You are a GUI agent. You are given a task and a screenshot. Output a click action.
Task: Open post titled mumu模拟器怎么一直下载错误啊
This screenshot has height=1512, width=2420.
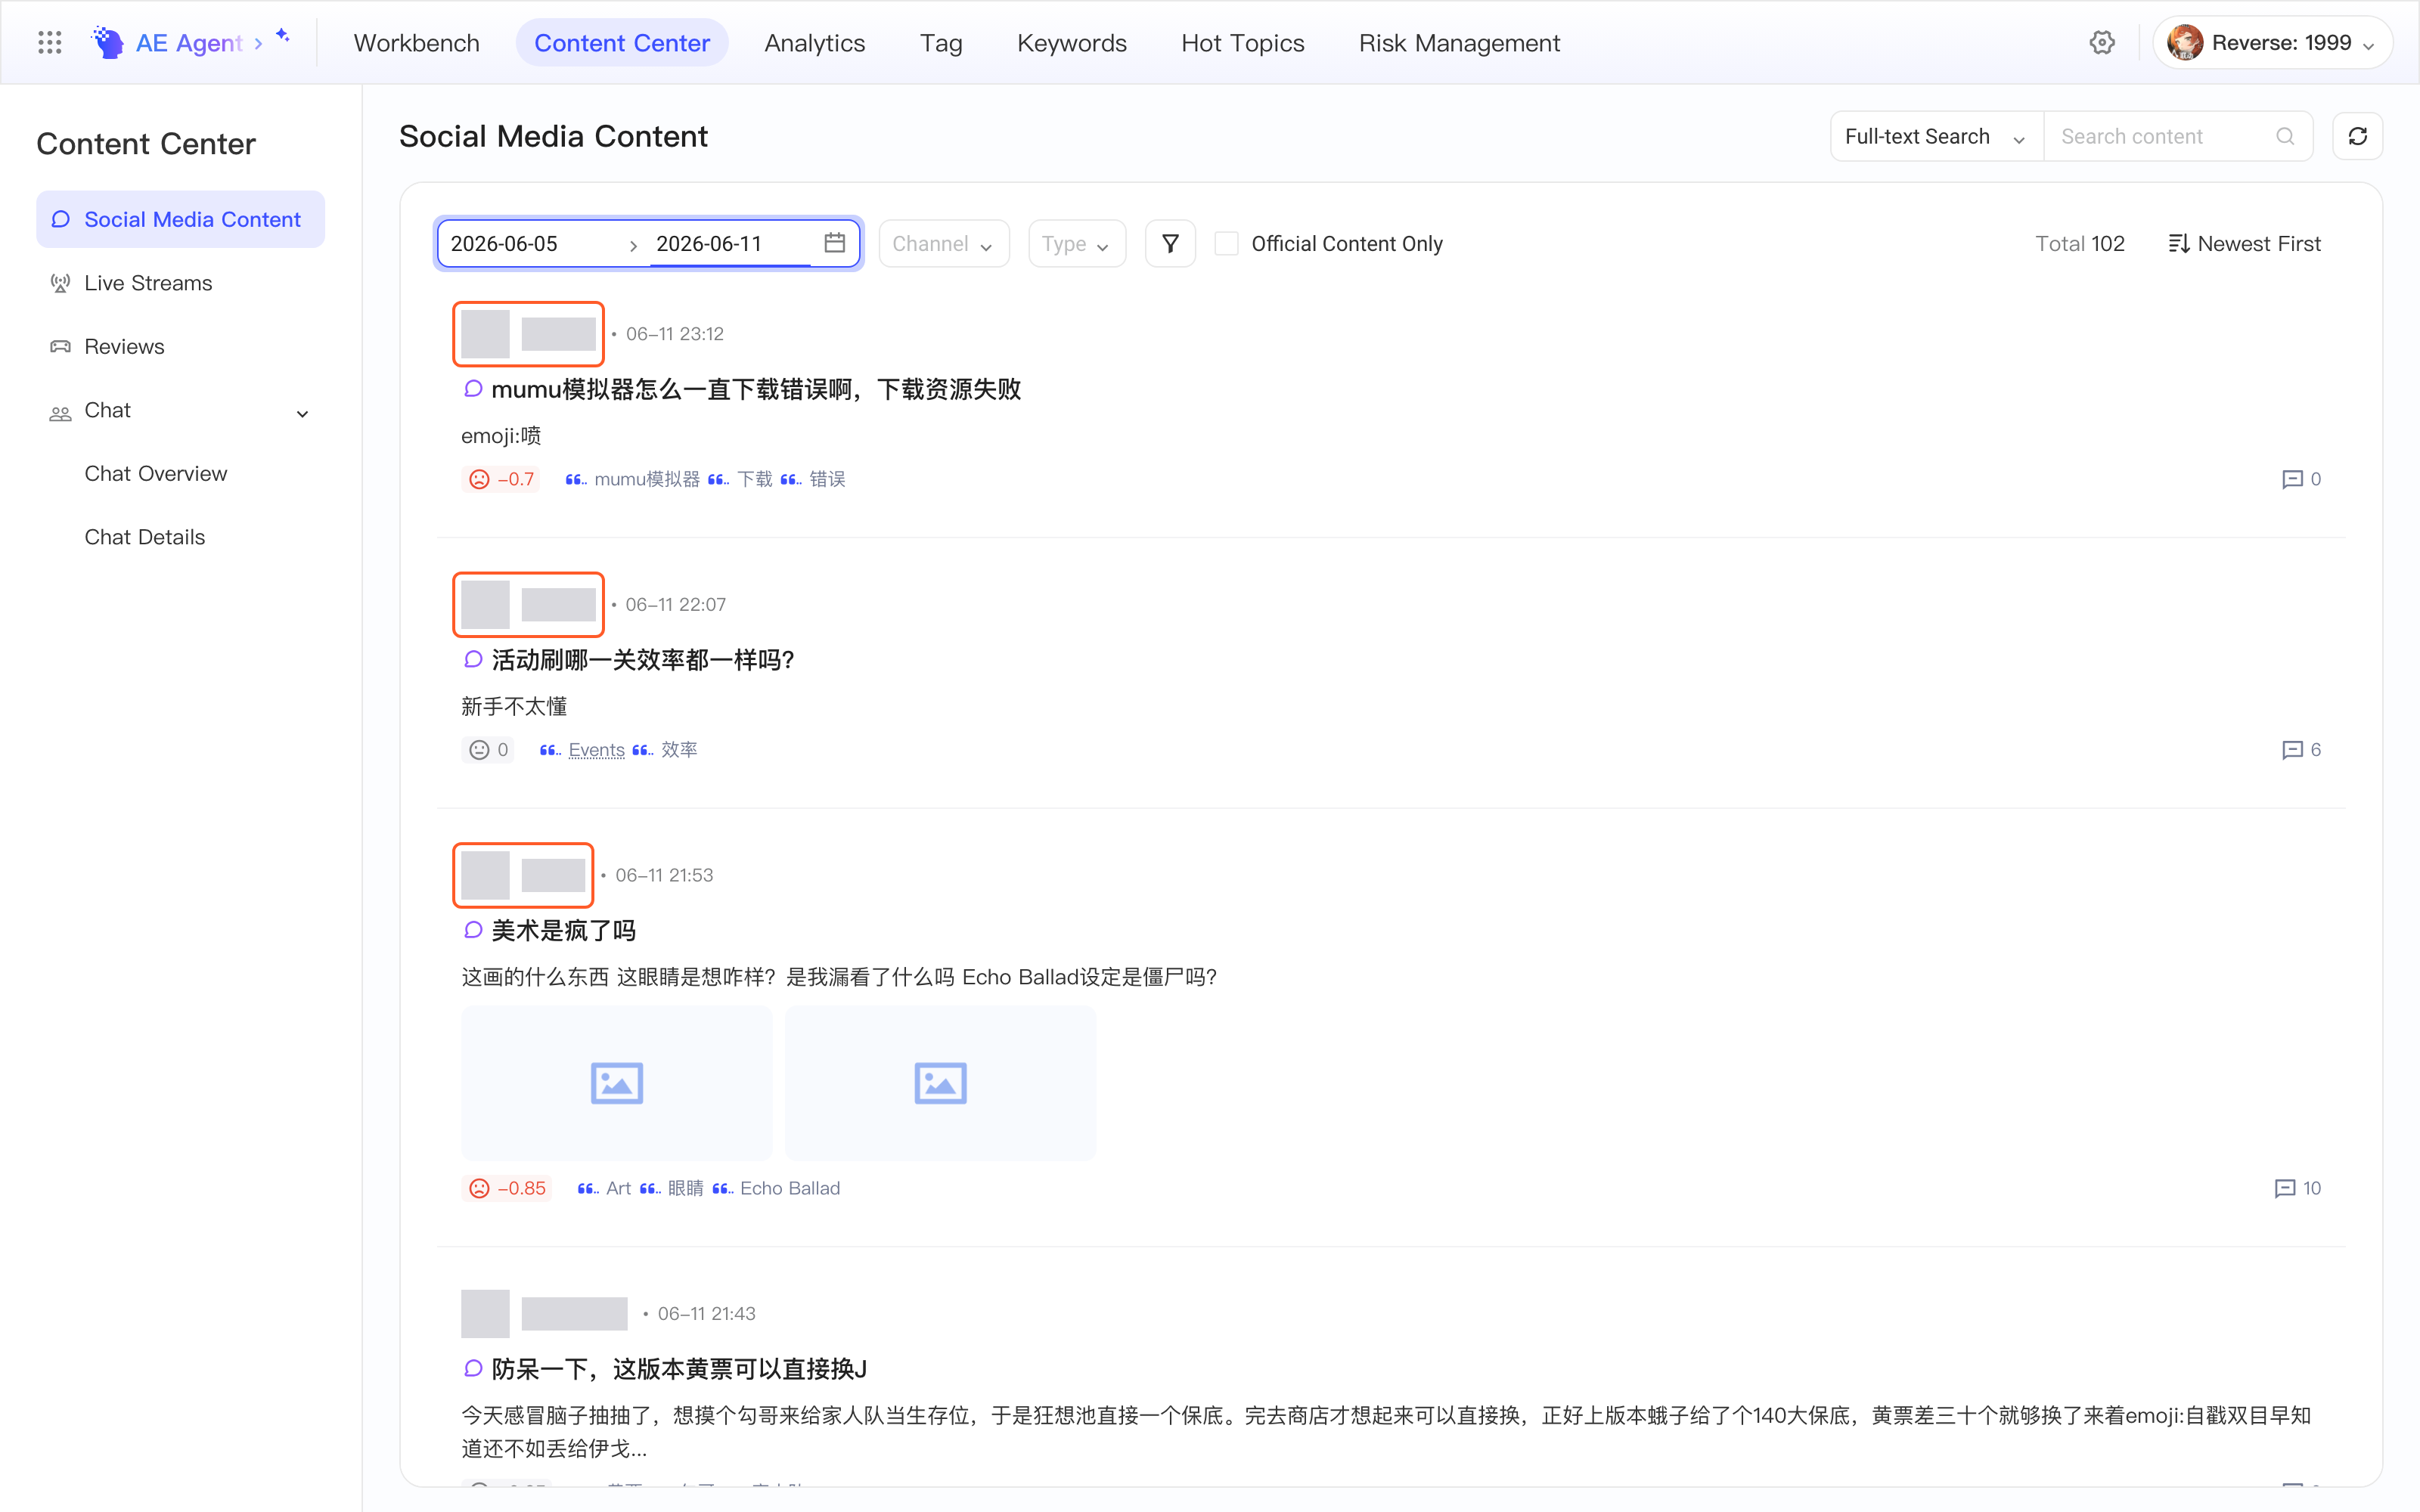point(755,389)
